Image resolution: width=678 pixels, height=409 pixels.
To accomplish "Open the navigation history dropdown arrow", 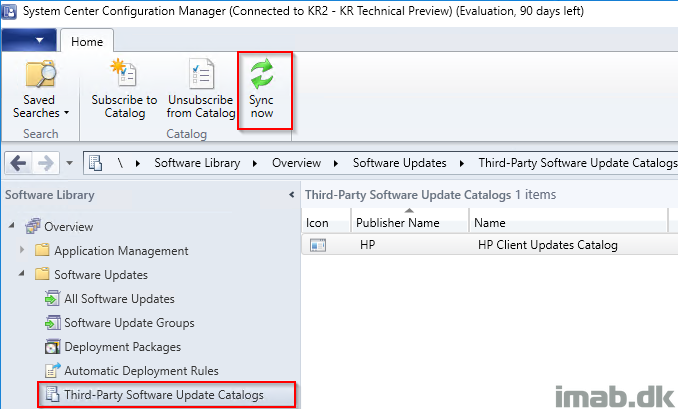I will (69, 163).
